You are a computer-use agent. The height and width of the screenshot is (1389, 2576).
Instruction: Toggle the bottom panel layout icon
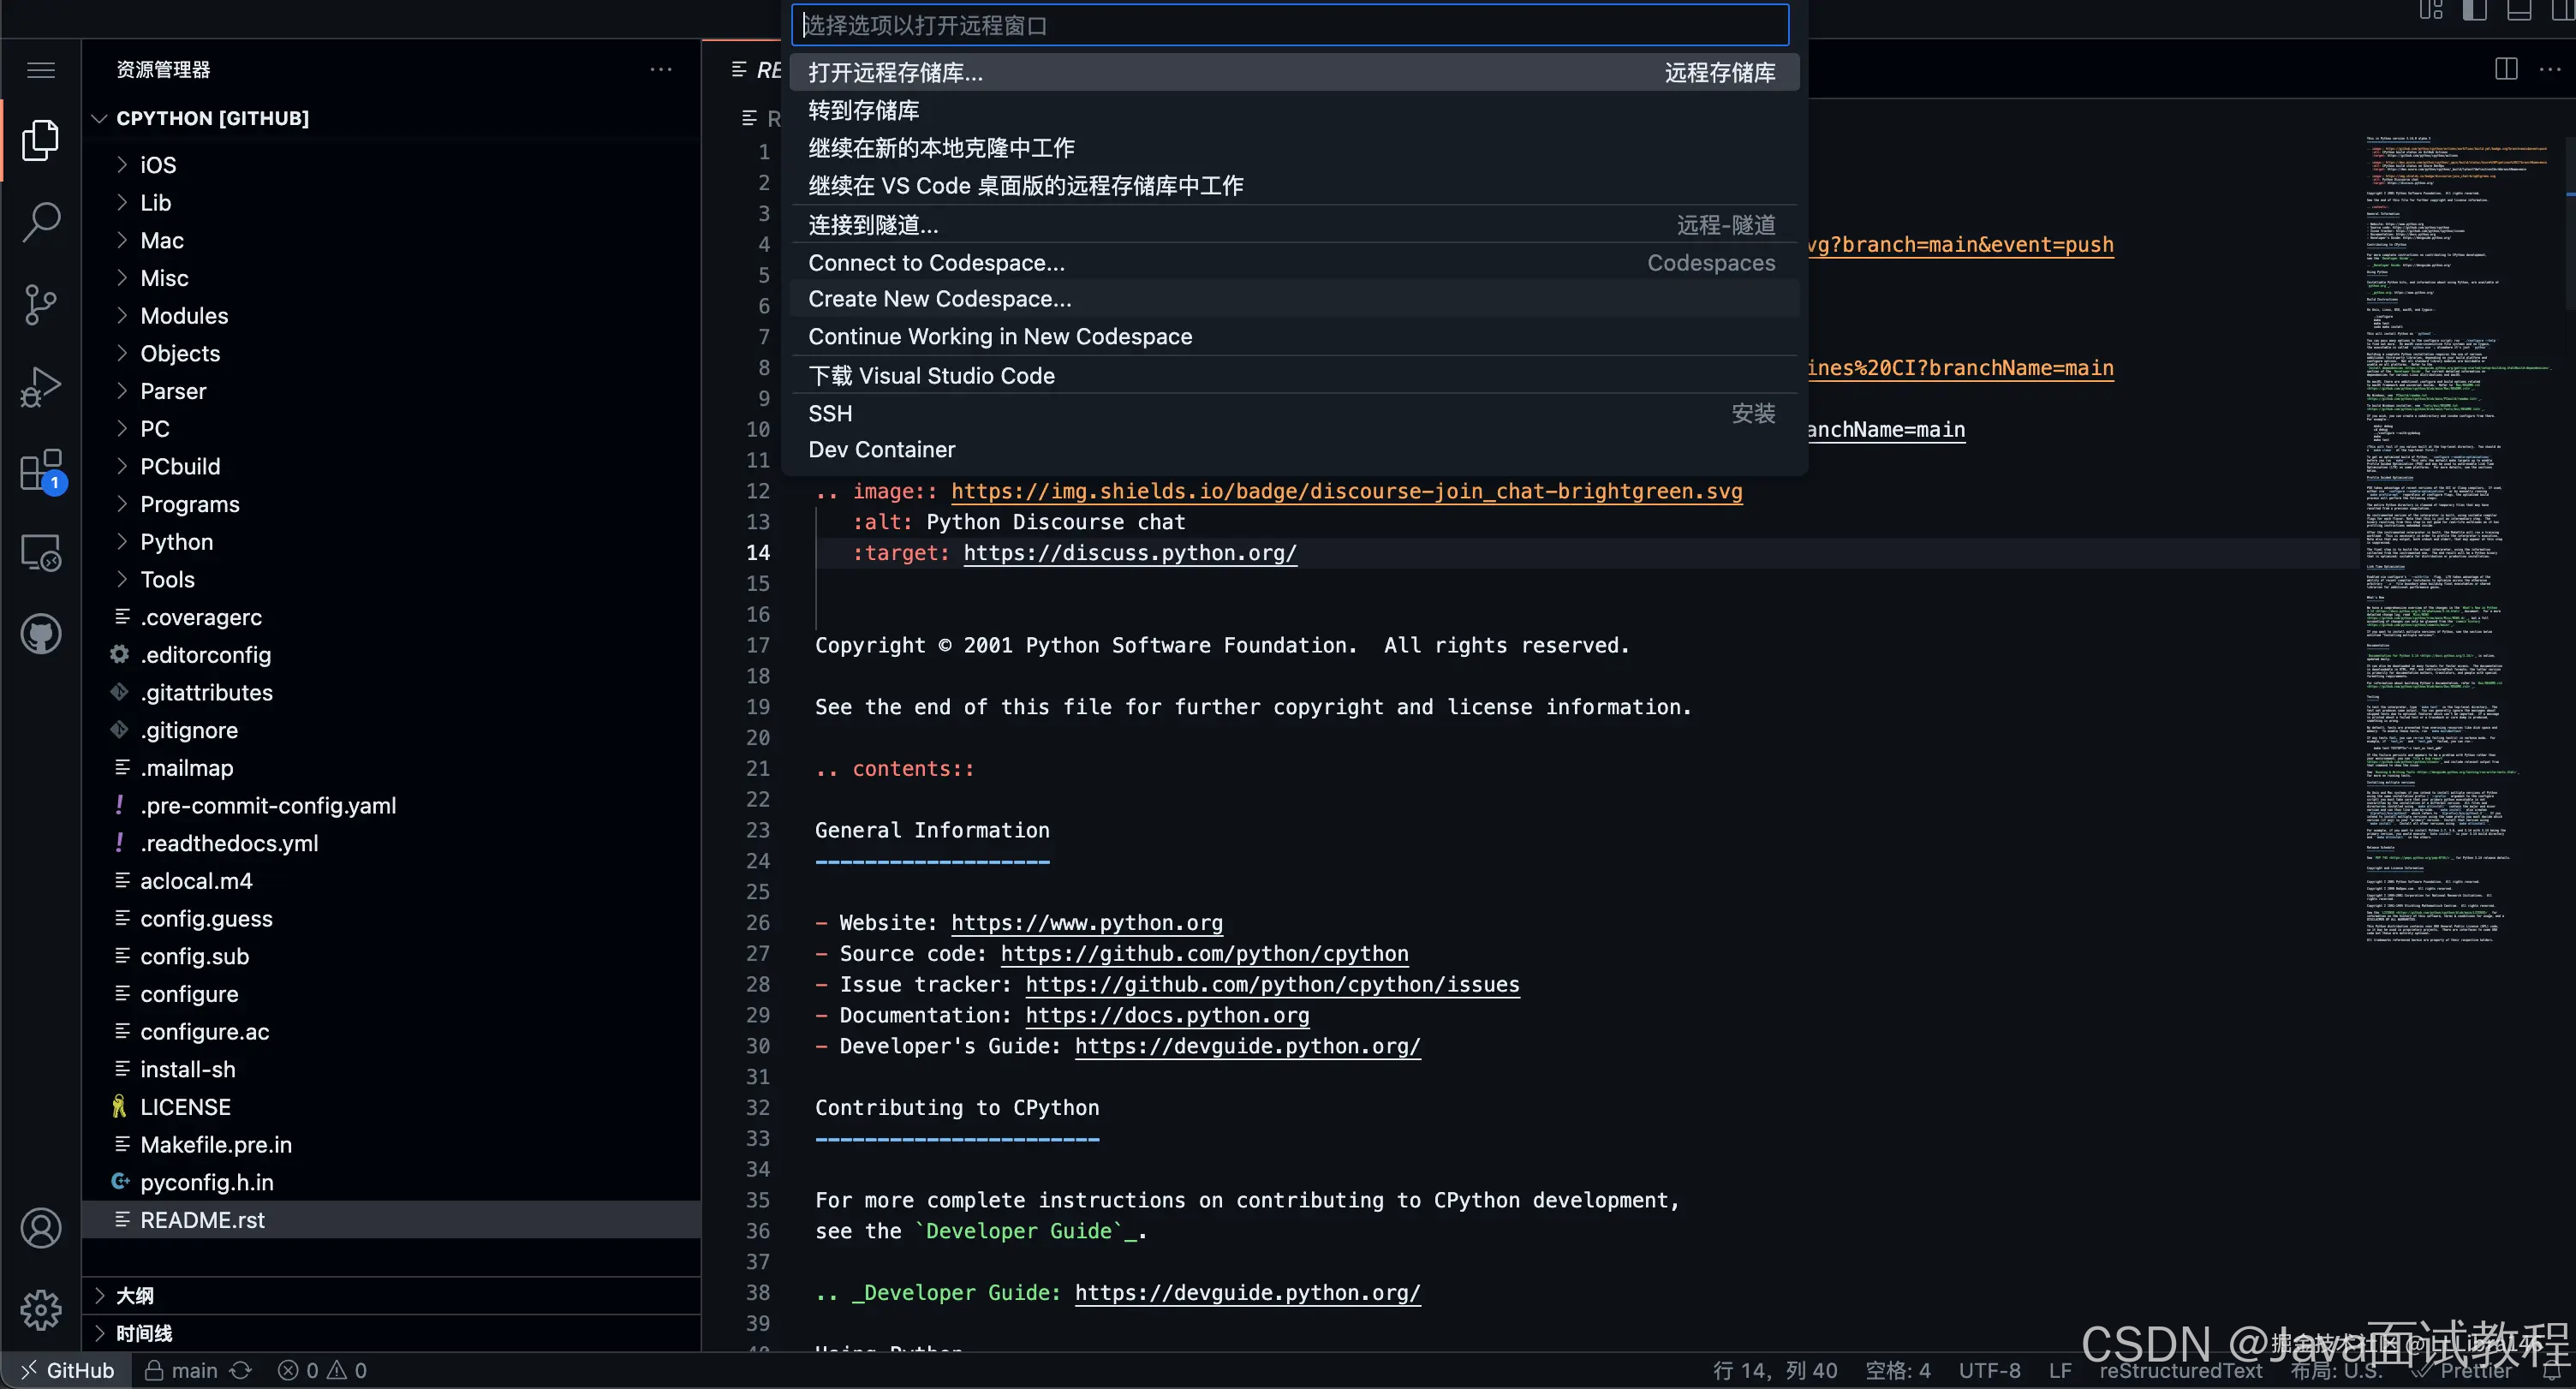[2519, 11]
